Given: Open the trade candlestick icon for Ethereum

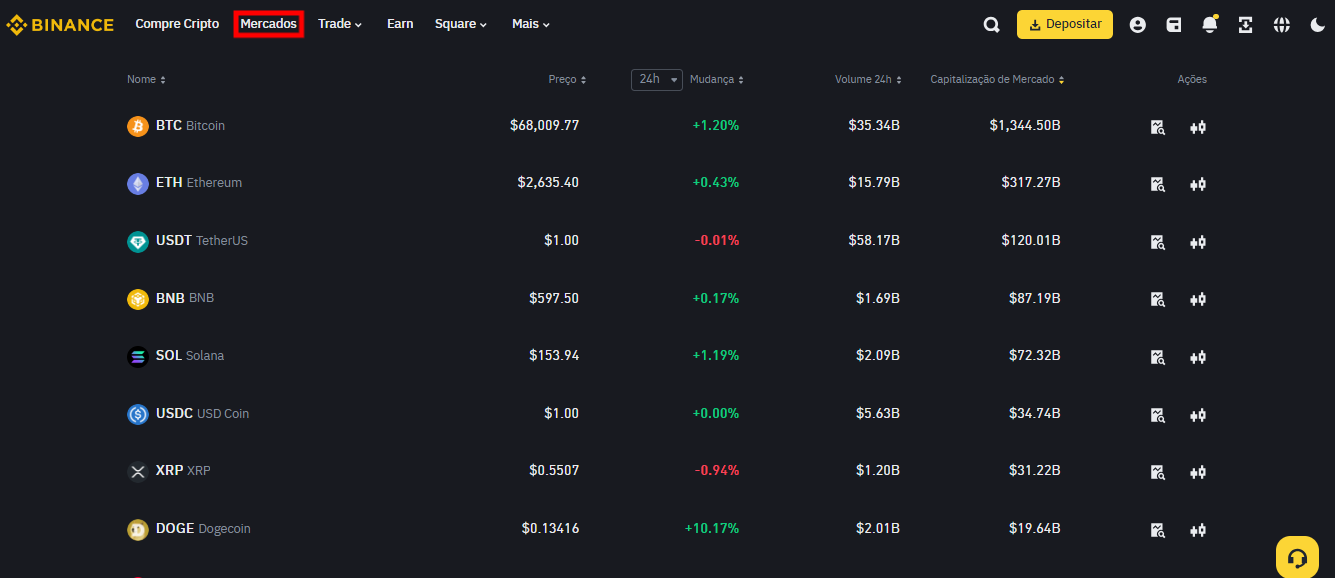Looking at the screenshot, I should click(x=1197, y=184).
